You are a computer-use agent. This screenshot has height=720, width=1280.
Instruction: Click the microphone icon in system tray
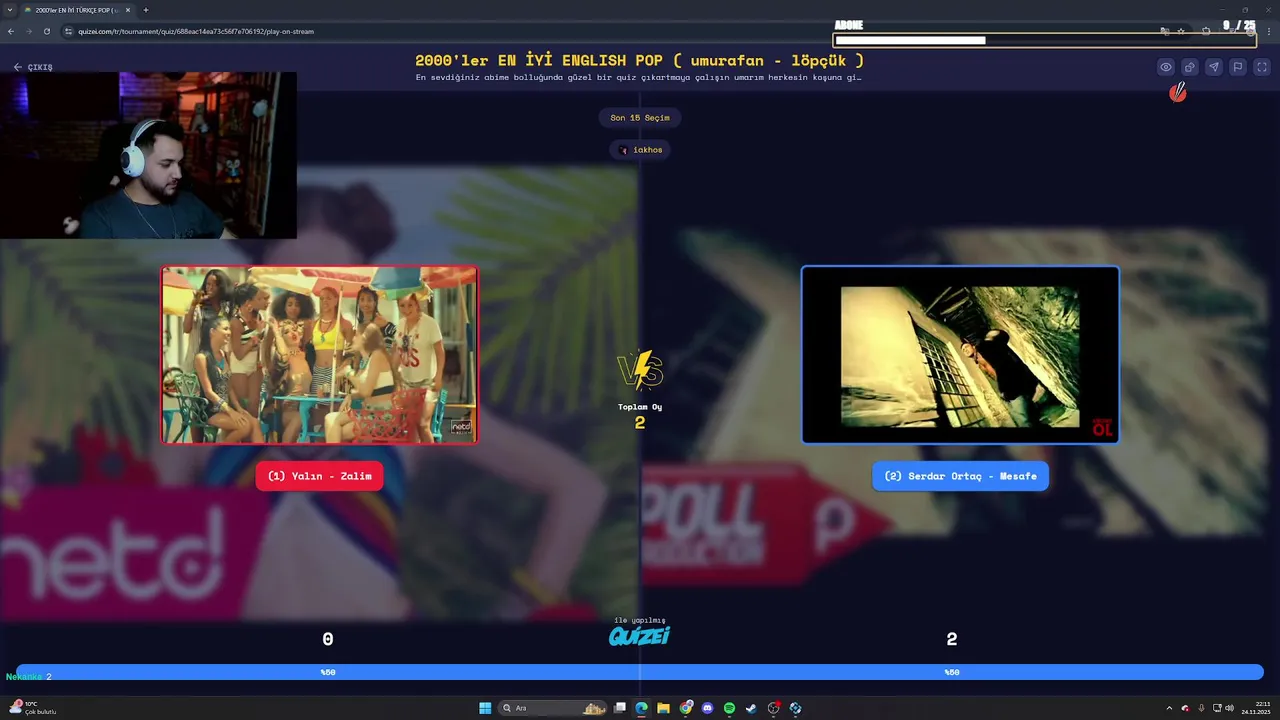click(1201, 708)
